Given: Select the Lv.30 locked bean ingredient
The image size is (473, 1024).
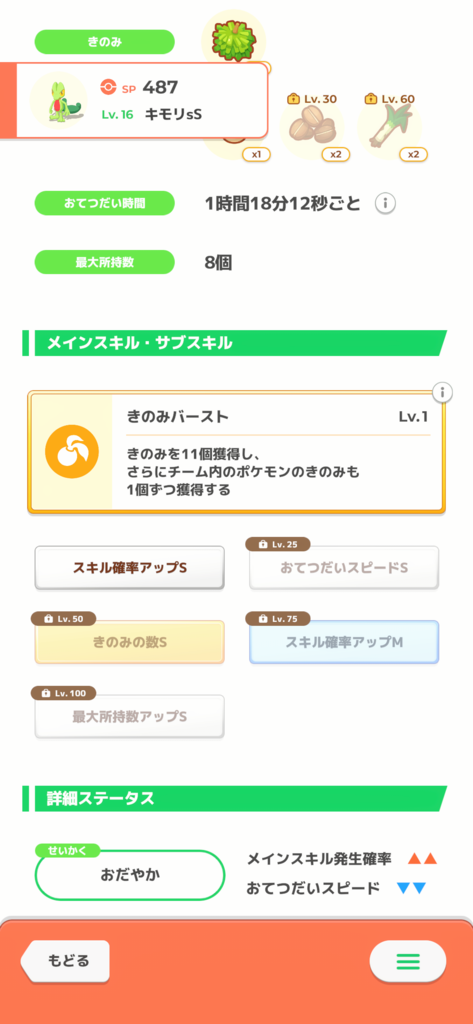Looking at the screenshot, I should coord(312,127).
